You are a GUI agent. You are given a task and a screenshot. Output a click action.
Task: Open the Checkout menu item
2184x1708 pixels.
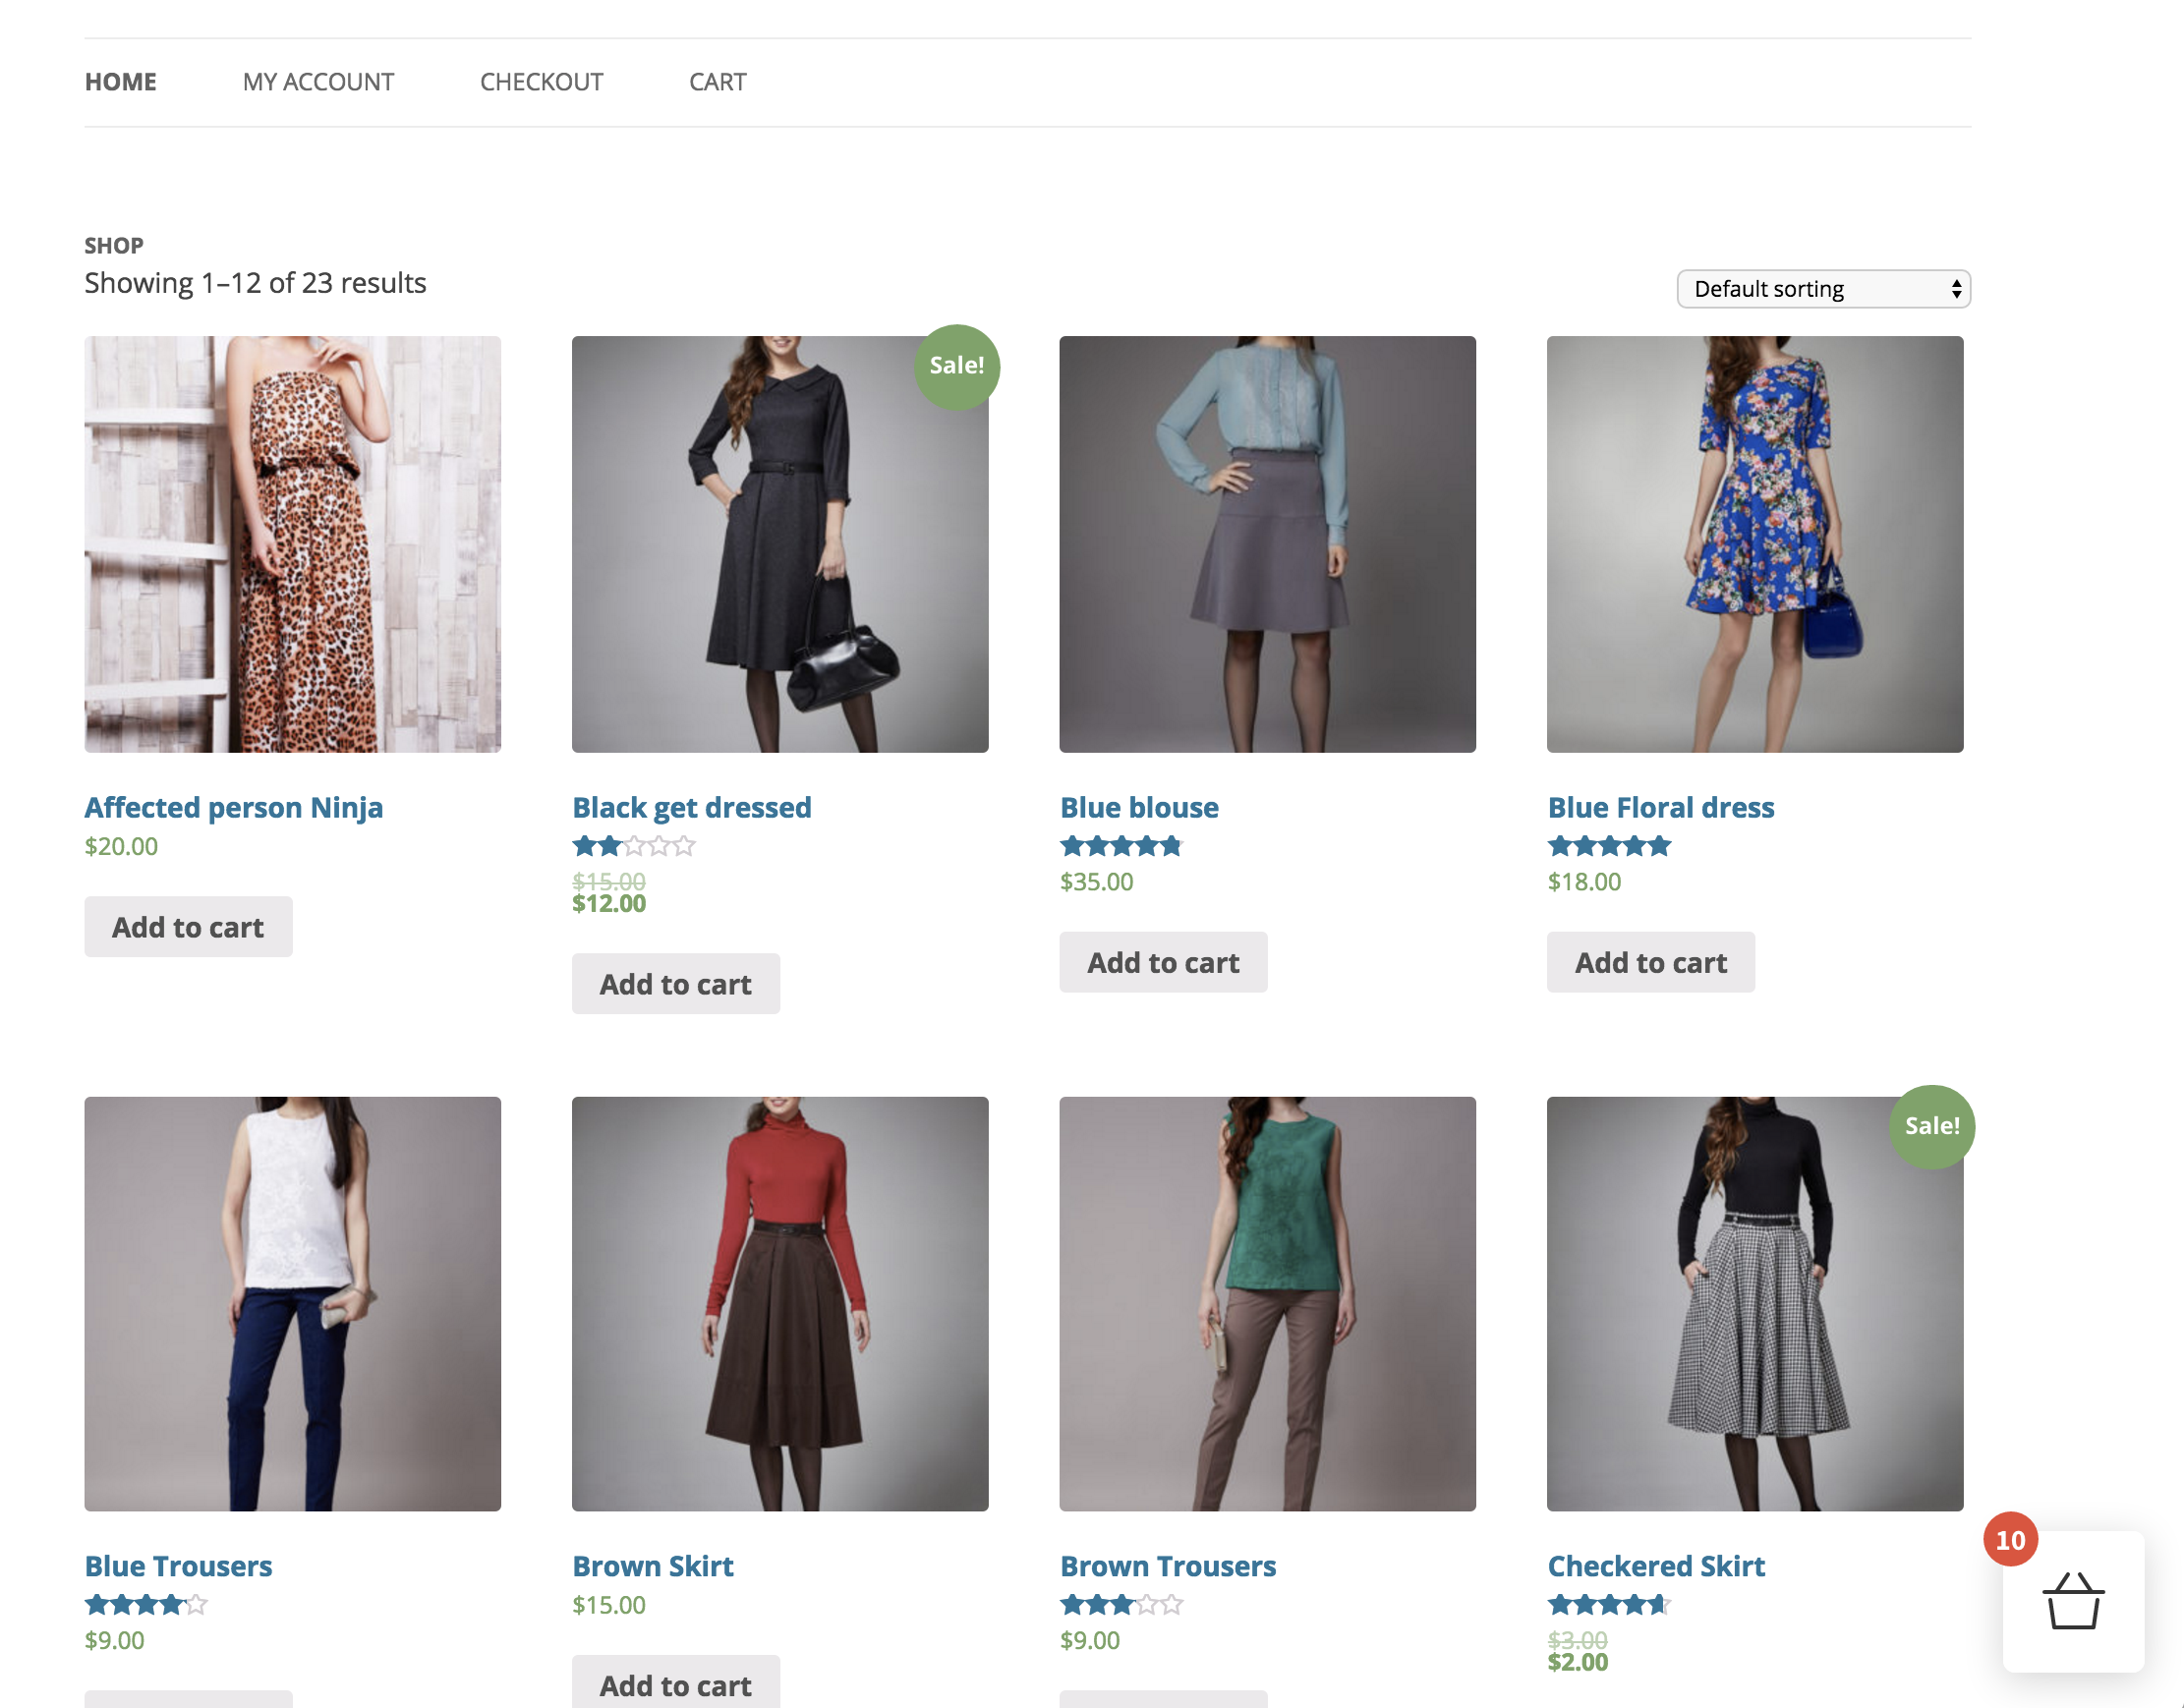pos(541,82)
